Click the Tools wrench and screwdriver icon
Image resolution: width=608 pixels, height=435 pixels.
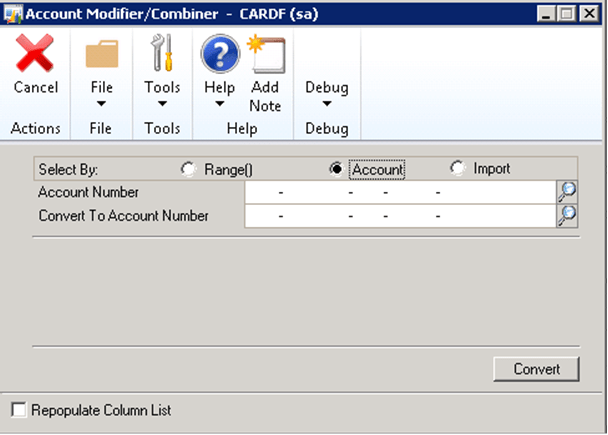pyautogui.click(x=162, y=53)
